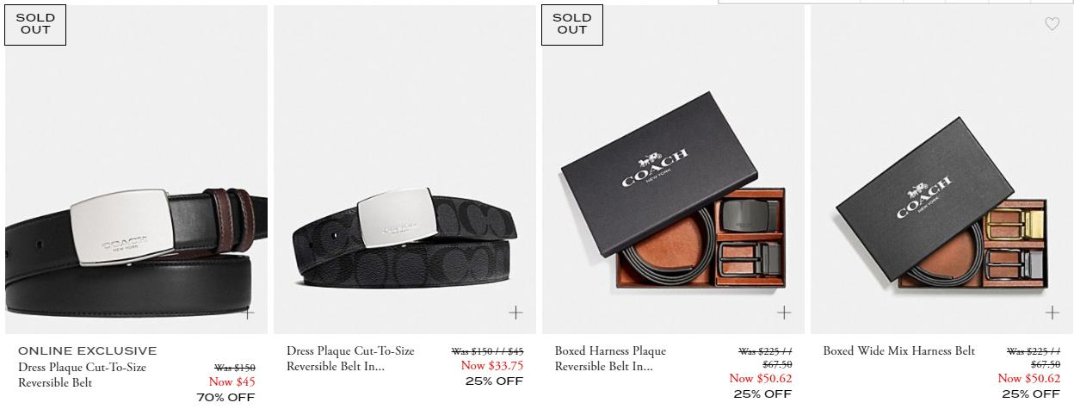Click the Now $33.75 sale price
The width and height of the screenshot is (1080, 409).
[x=492, y=366]
